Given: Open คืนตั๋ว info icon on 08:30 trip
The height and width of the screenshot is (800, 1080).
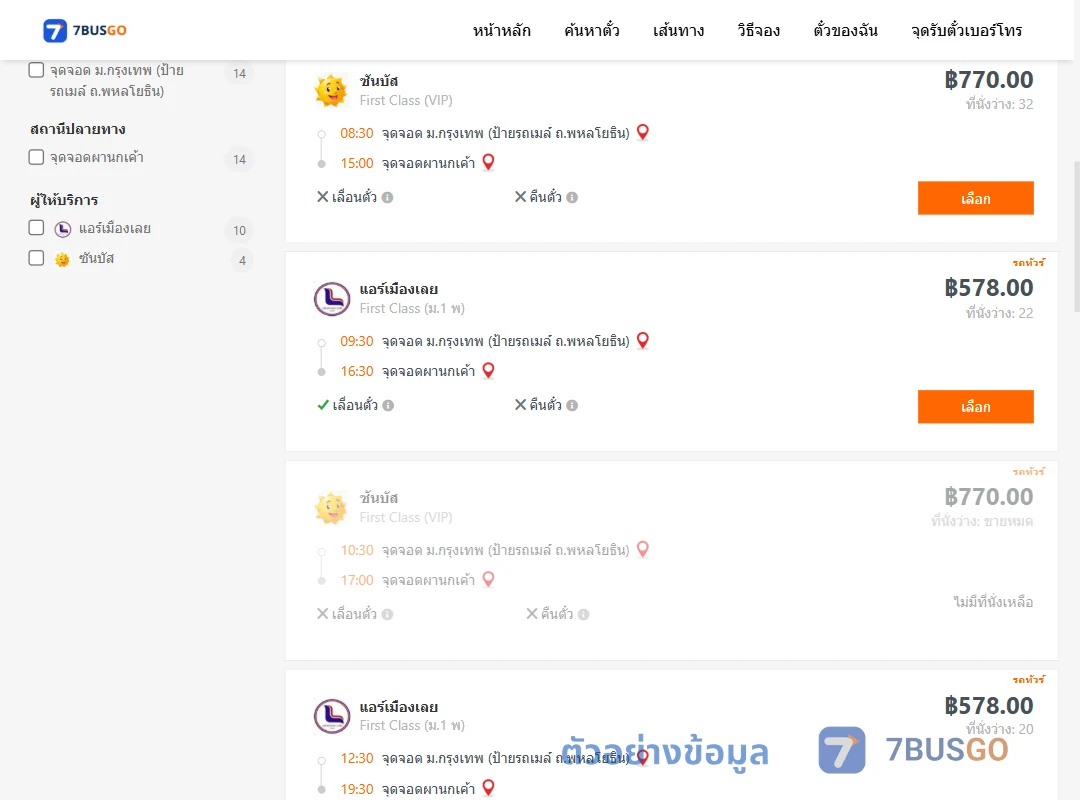Looking at the screenshot, I should pos(572,198).
